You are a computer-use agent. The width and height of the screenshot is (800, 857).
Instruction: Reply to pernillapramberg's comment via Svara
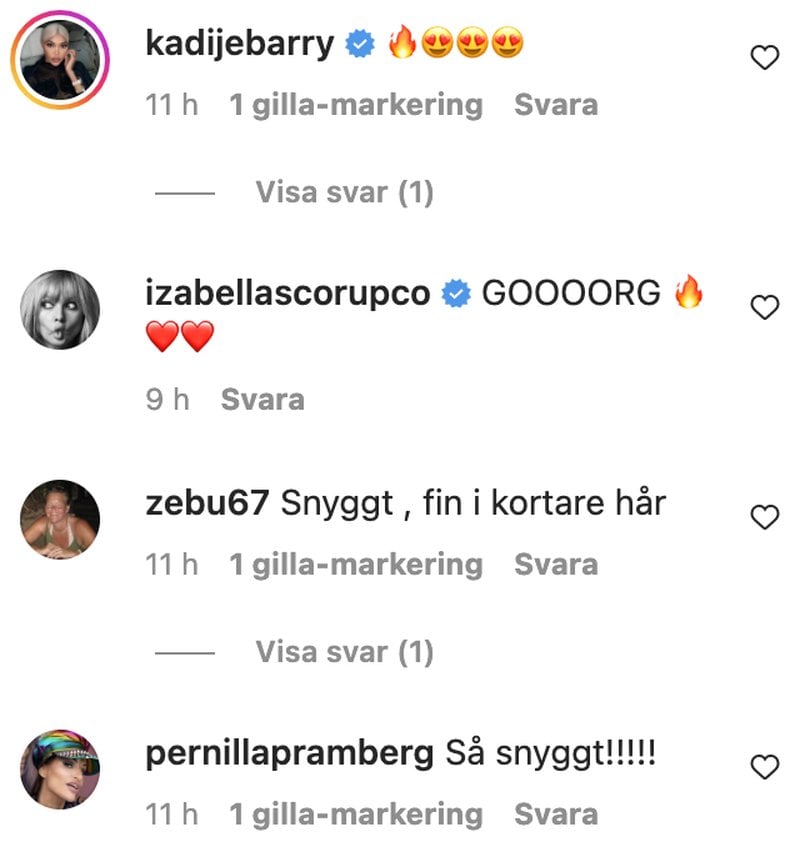click(556, 814)
